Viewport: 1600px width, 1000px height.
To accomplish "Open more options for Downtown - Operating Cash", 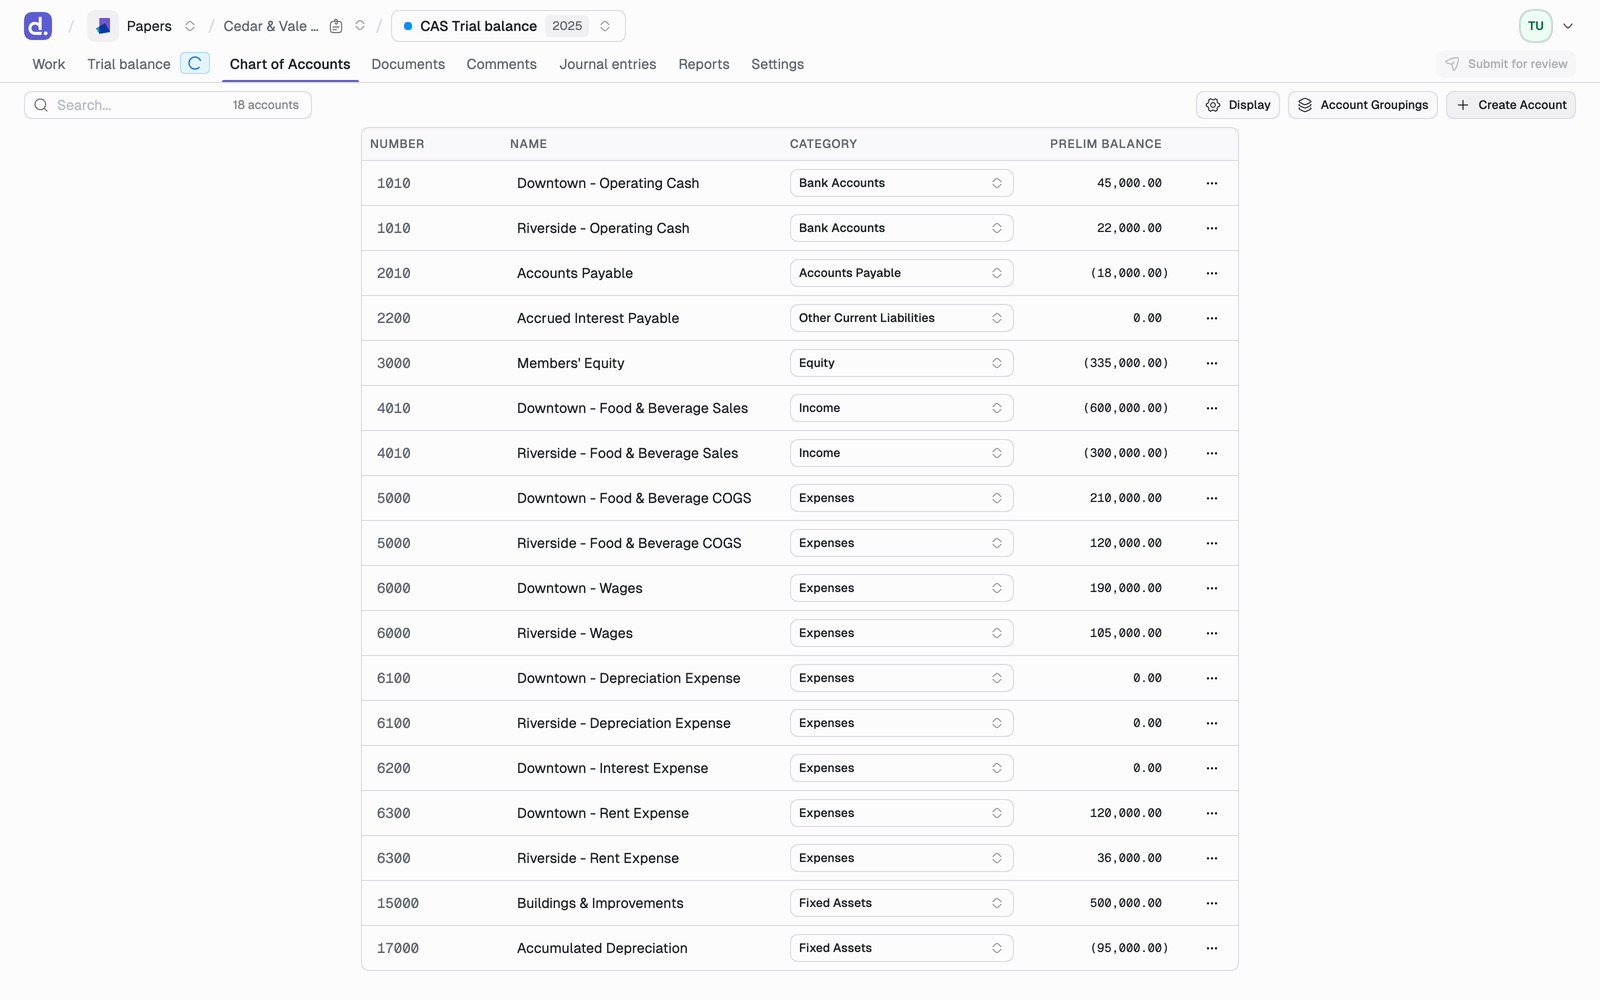I will (1212, 183).
